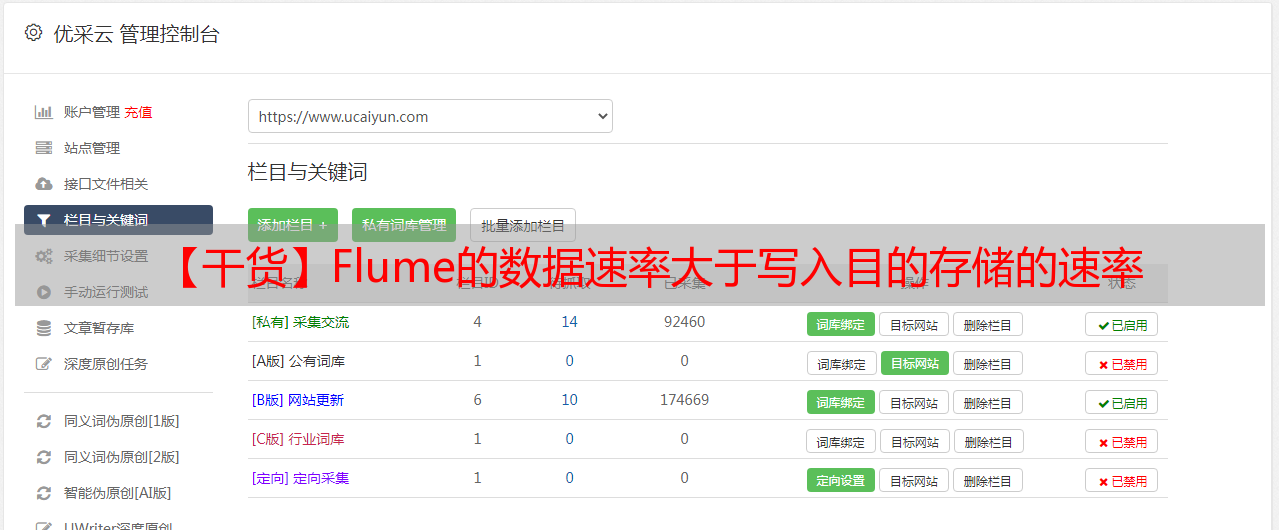Click 删除栏目 in the 定向采集 row
The width and height of the screenshot is (1279, 530).
[987, 480]
